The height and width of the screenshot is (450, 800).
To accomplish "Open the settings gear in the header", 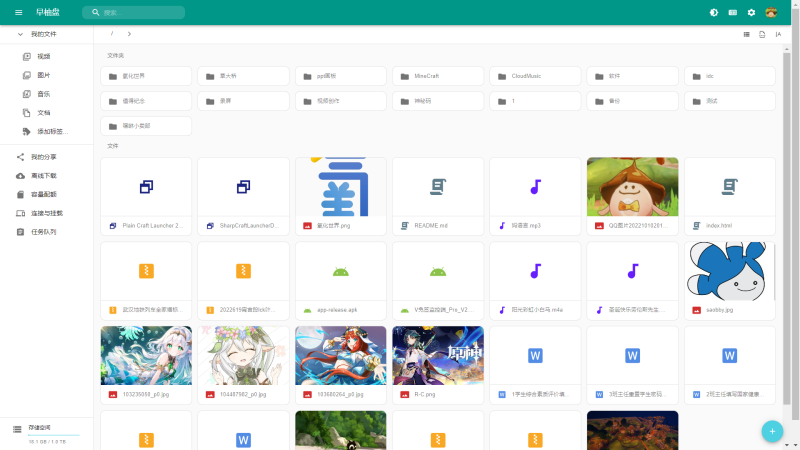I will tap(751, 12).
